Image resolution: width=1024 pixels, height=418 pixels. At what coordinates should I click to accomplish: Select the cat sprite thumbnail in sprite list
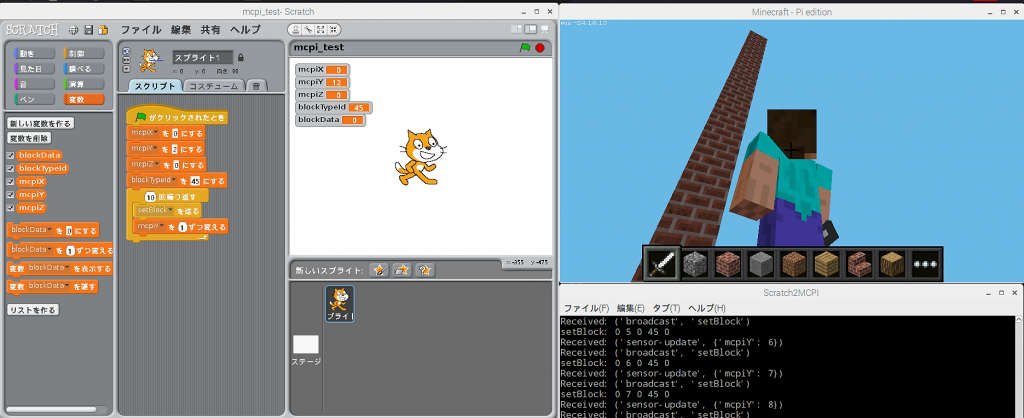coord(340,304)
